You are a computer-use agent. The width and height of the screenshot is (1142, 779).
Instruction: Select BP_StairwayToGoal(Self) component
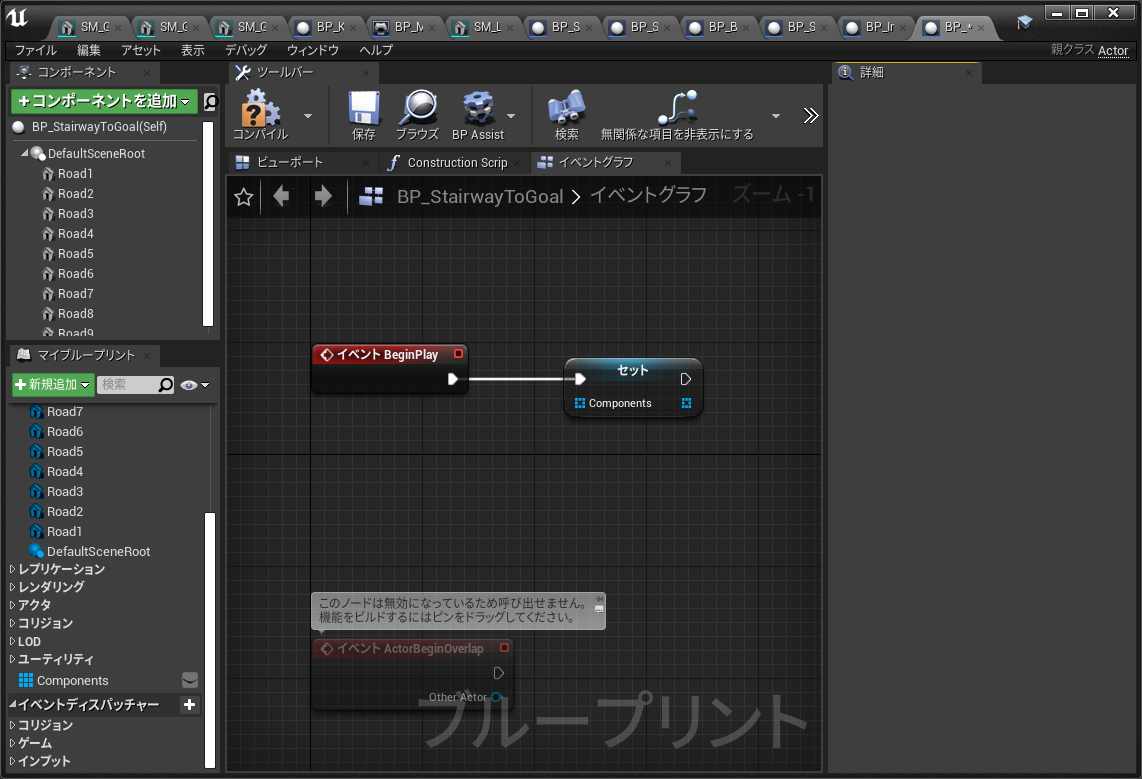click(x=99, y=127)
